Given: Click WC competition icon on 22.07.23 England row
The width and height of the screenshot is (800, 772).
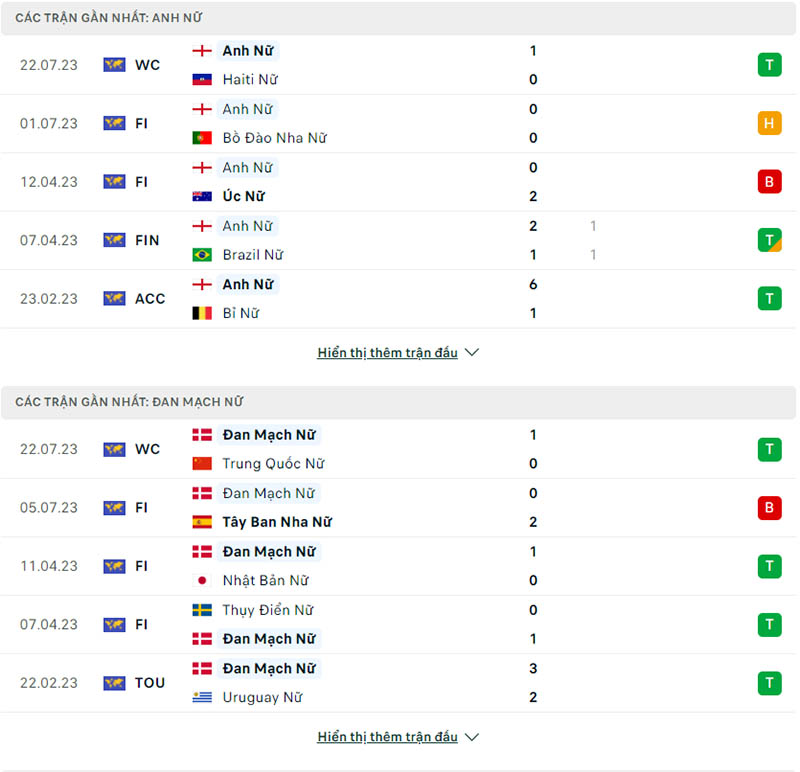Looking at the screenshot, I should pyautogui.click(x=114, y=65).
